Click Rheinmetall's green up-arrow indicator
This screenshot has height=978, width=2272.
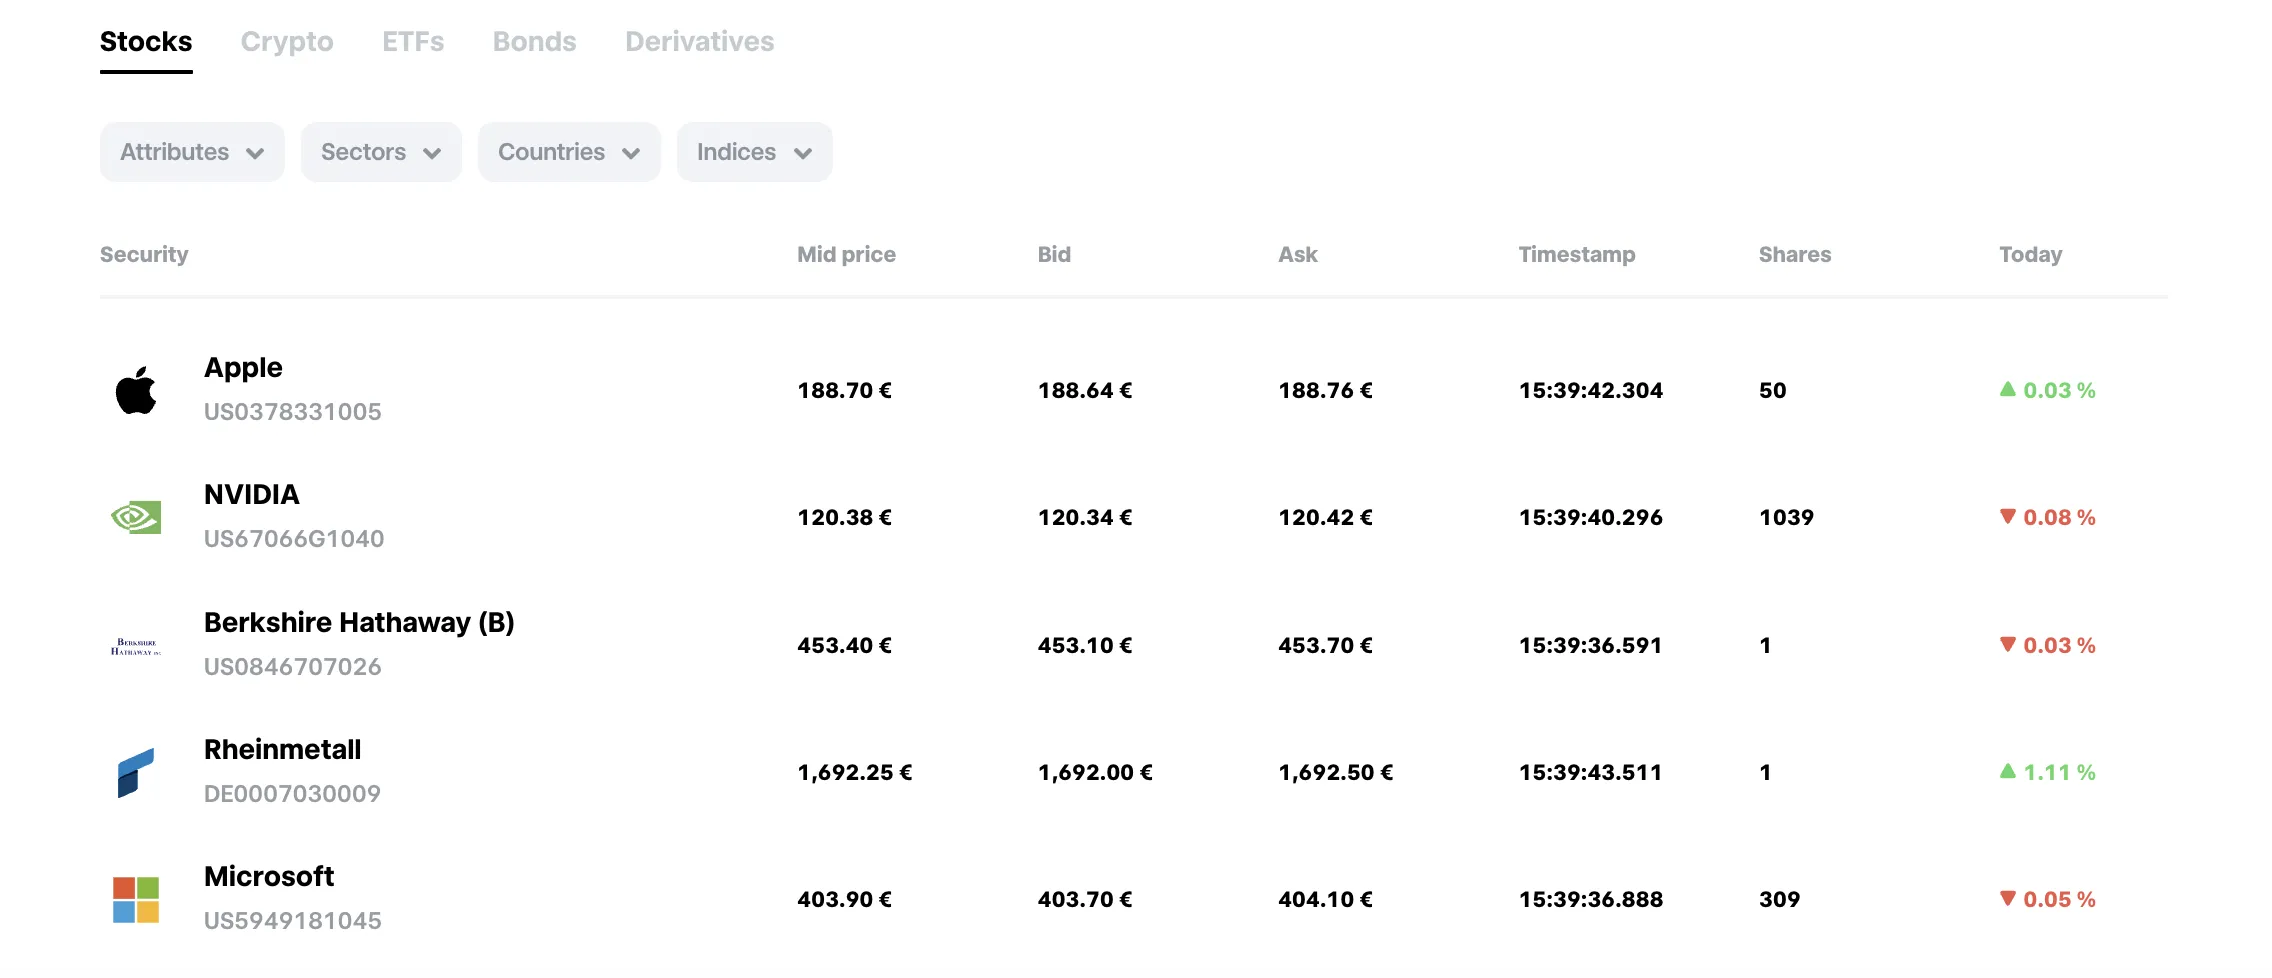tap(2007, 771)
